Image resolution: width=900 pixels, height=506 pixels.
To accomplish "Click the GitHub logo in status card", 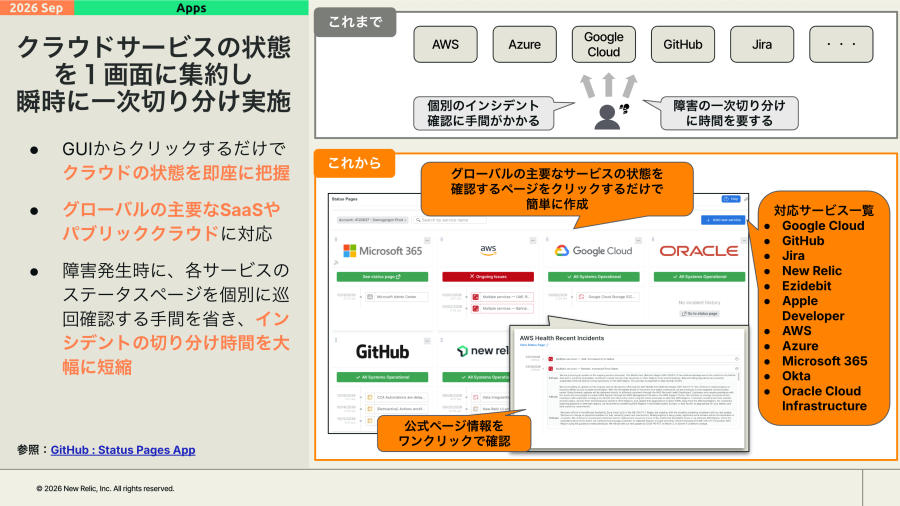I will point(382,351).
